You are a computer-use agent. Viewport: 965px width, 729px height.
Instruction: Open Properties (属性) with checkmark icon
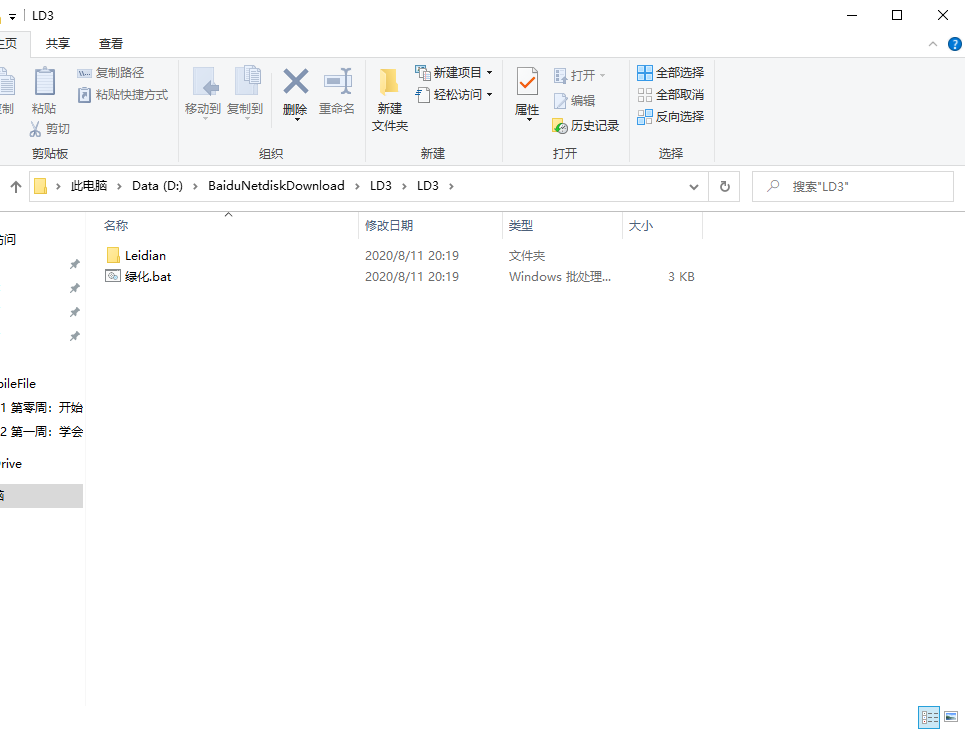[x=527, y=82]
